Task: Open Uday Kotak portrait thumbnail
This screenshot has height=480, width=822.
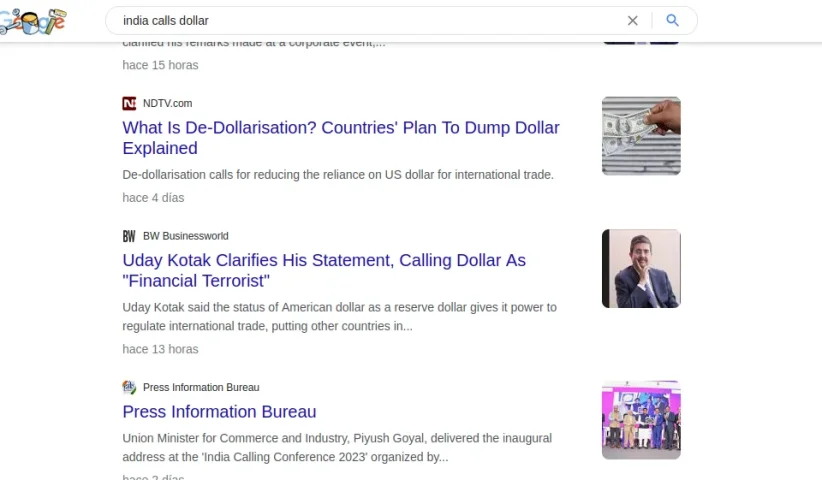Action: click(641, 268)
